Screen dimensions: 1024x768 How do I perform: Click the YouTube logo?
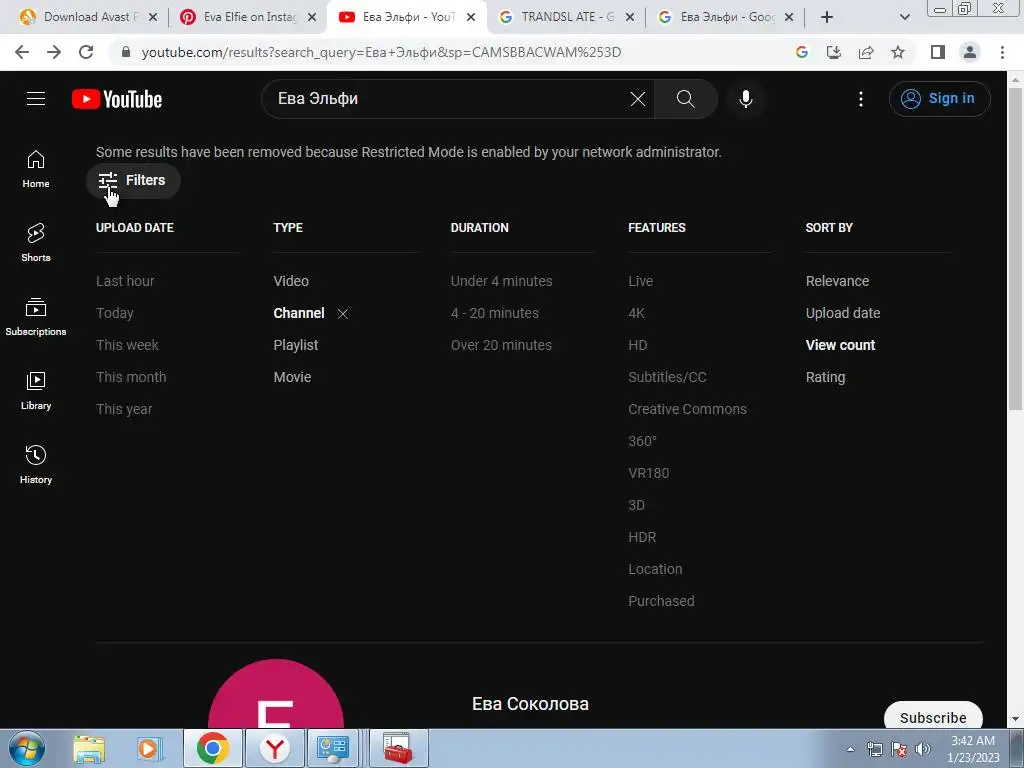117,99
